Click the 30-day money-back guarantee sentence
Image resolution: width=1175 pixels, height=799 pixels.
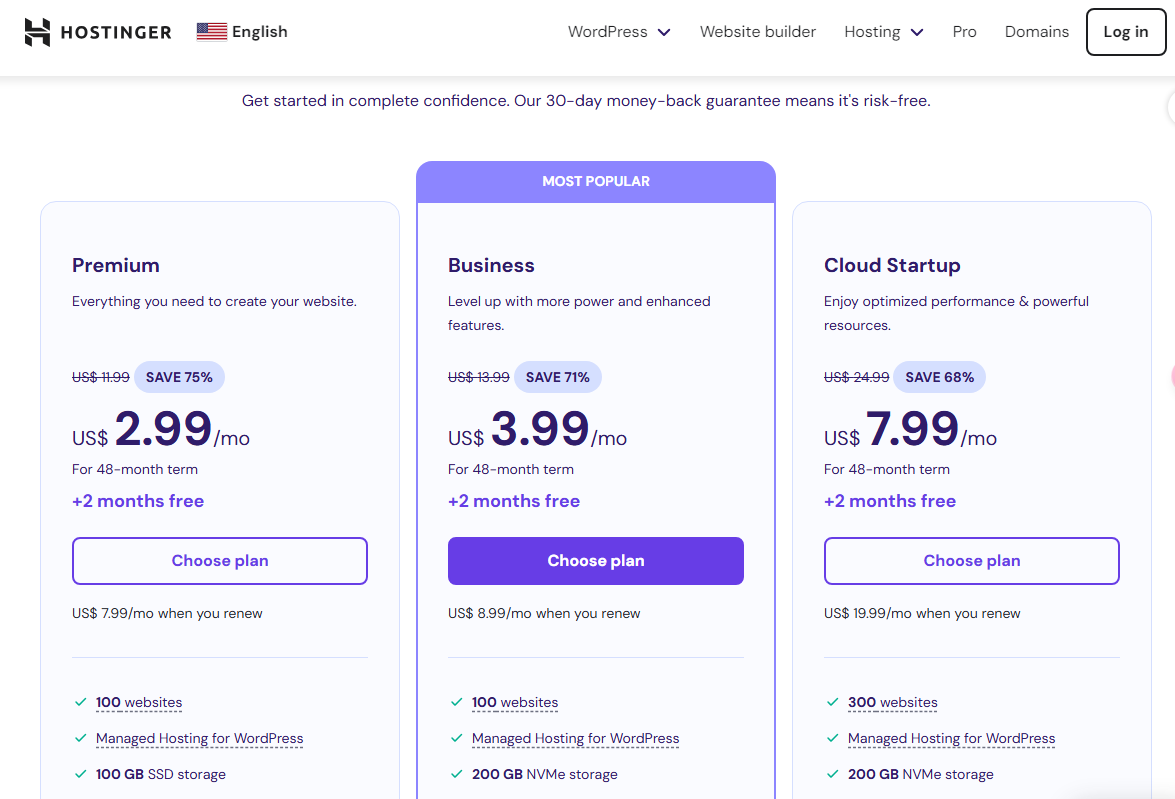tap(586, 100)
